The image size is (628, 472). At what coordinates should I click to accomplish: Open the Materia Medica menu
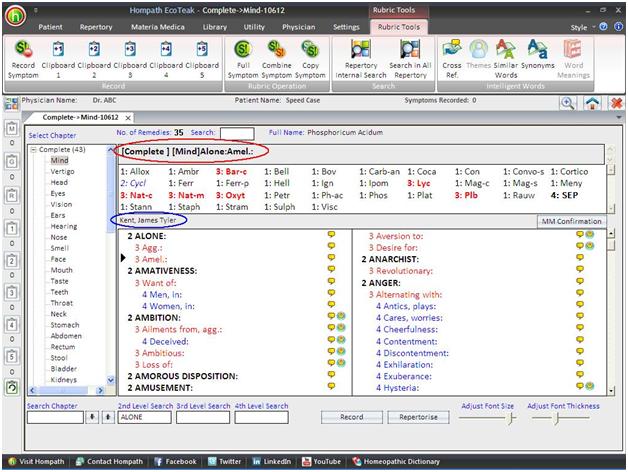pos(158,27)
